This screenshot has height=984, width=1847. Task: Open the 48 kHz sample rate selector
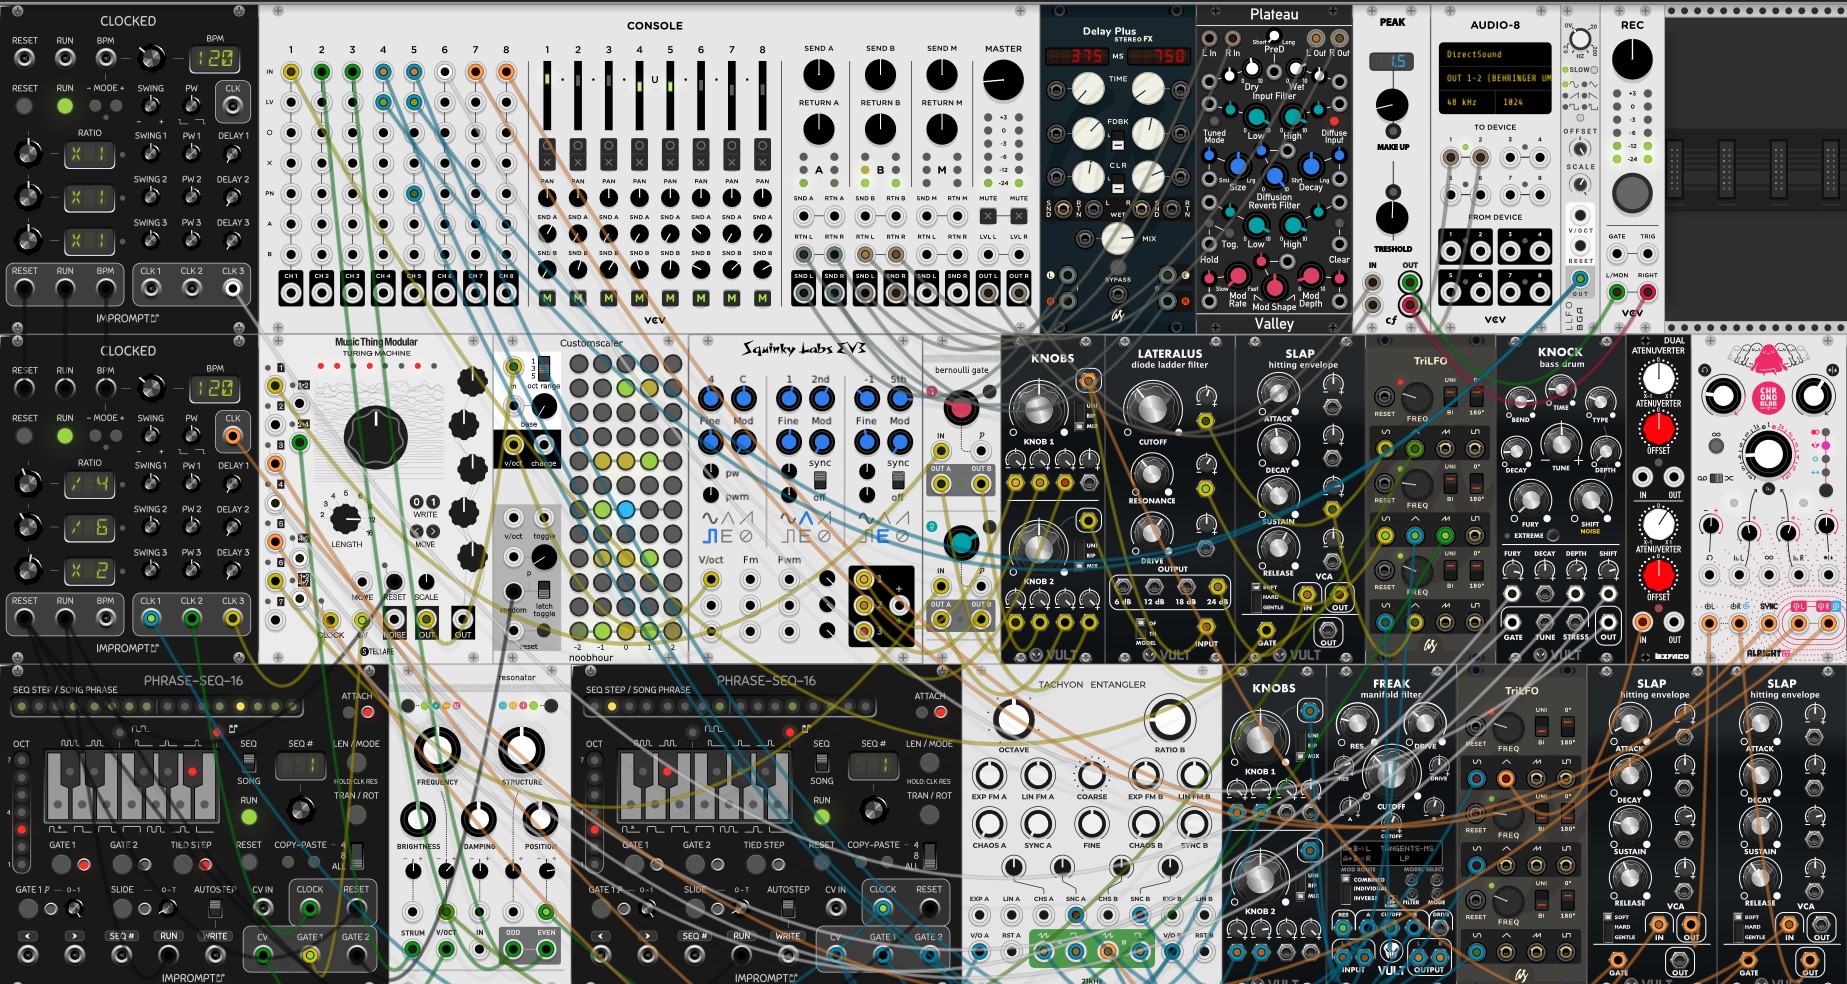coord(1466,102)
